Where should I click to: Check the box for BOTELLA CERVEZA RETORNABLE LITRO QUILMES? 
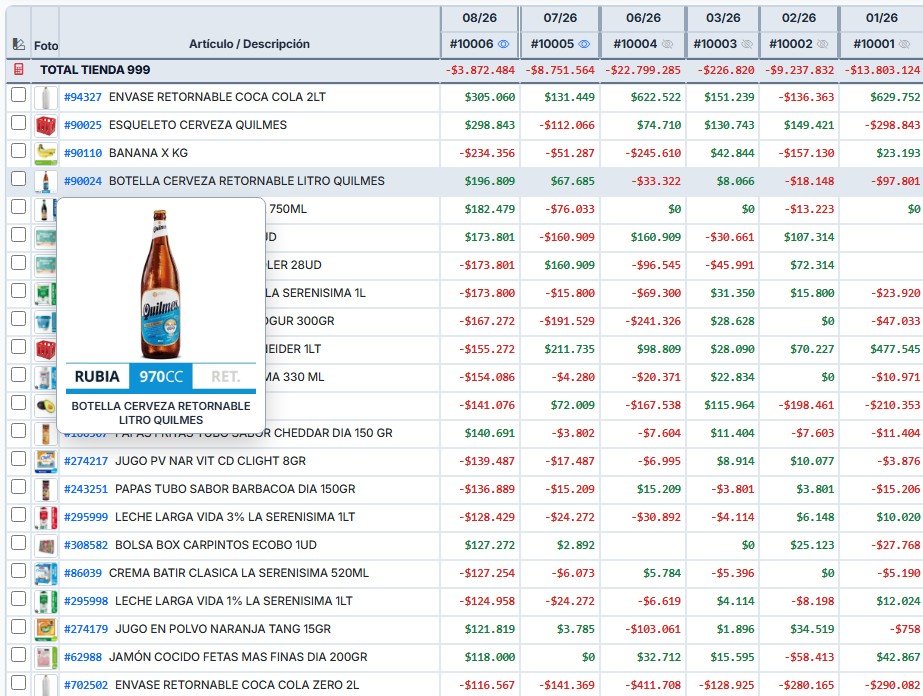(18, 178)
